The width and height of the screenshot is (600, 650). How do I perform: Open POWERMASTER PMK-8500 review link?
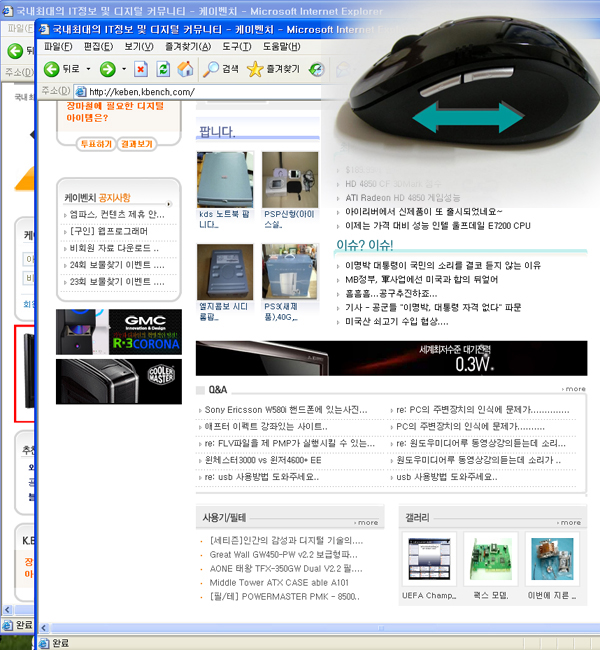click(284, 597)
